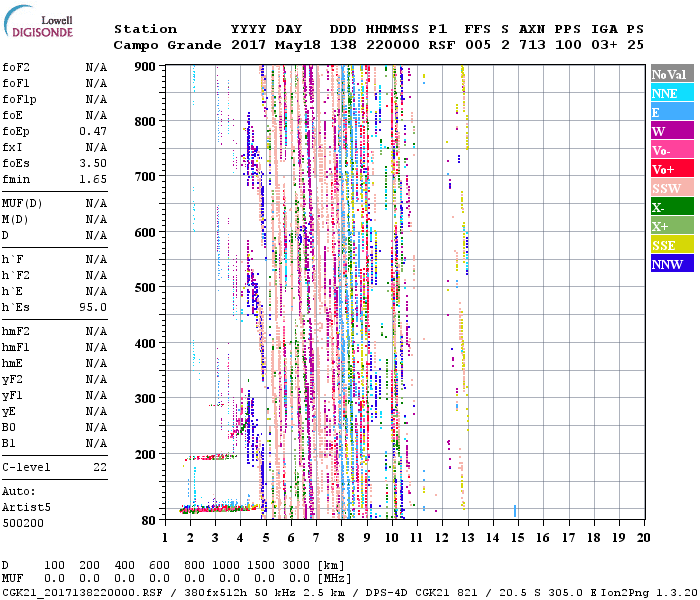Click the h`Es value 95.0
Viewport: 700px width, 600px height.
(93, 307)
